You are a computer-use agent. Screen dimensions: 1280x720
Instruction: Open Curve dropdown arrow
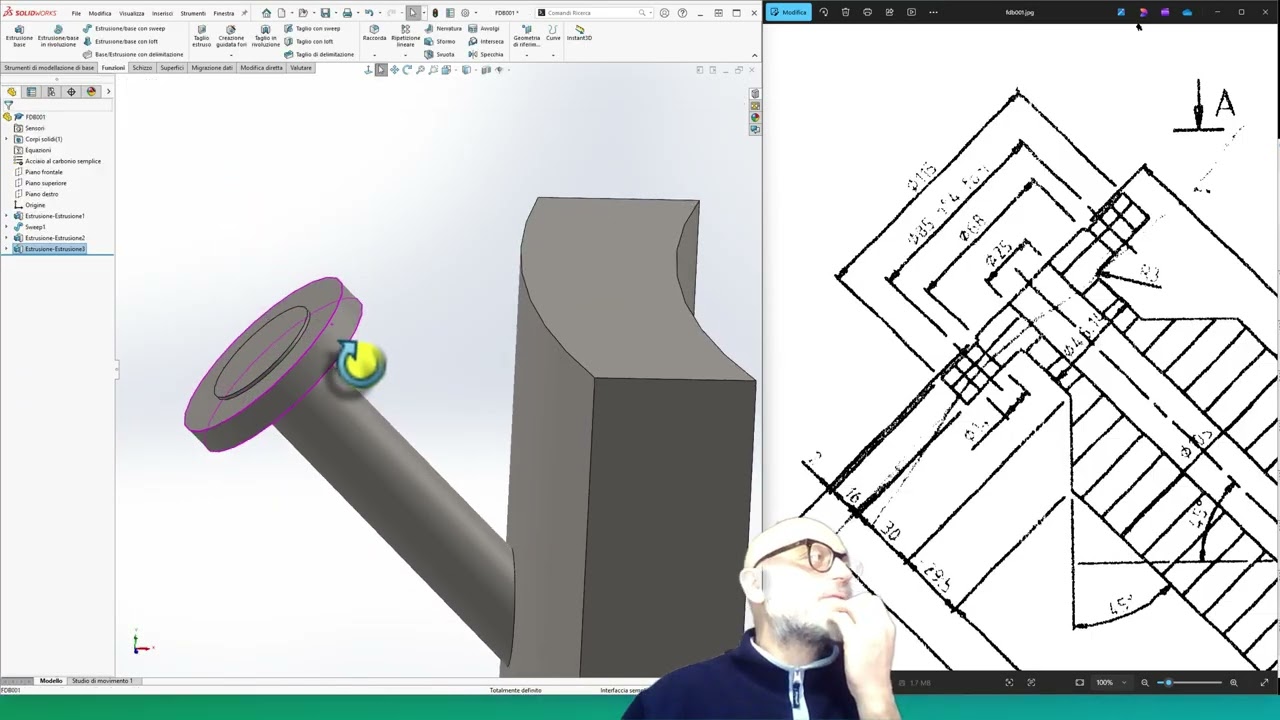553,54
